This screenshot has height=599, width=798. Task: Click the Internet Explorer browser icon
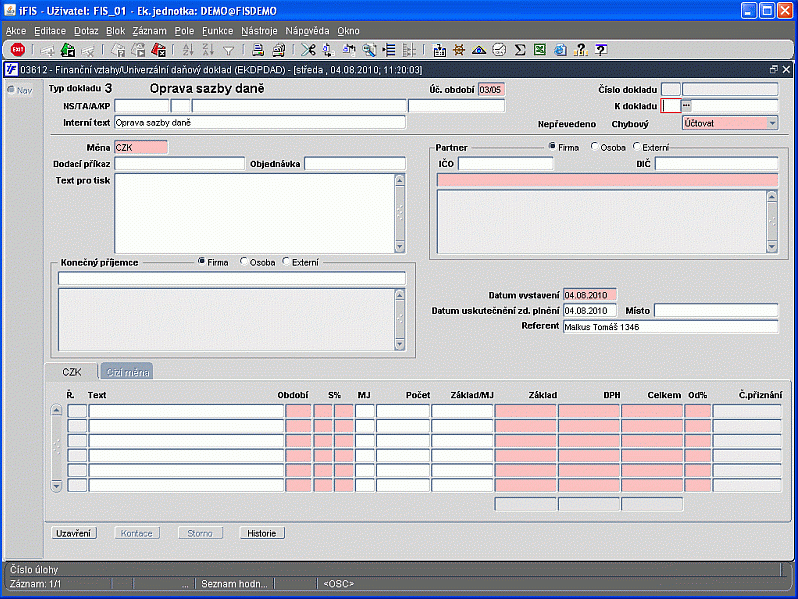[560, 50]
